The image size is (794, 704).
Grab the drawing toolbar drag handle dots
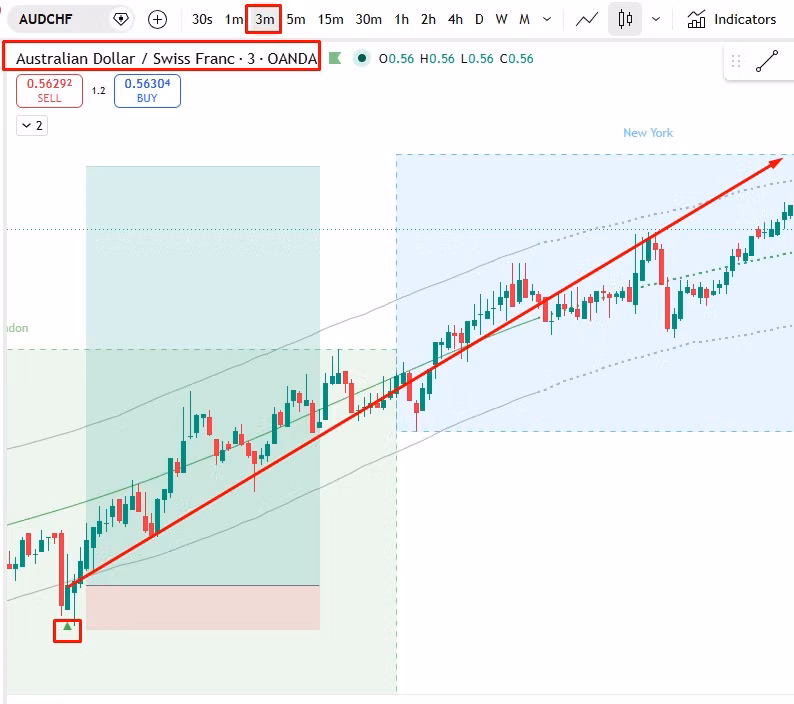(736, 61)
